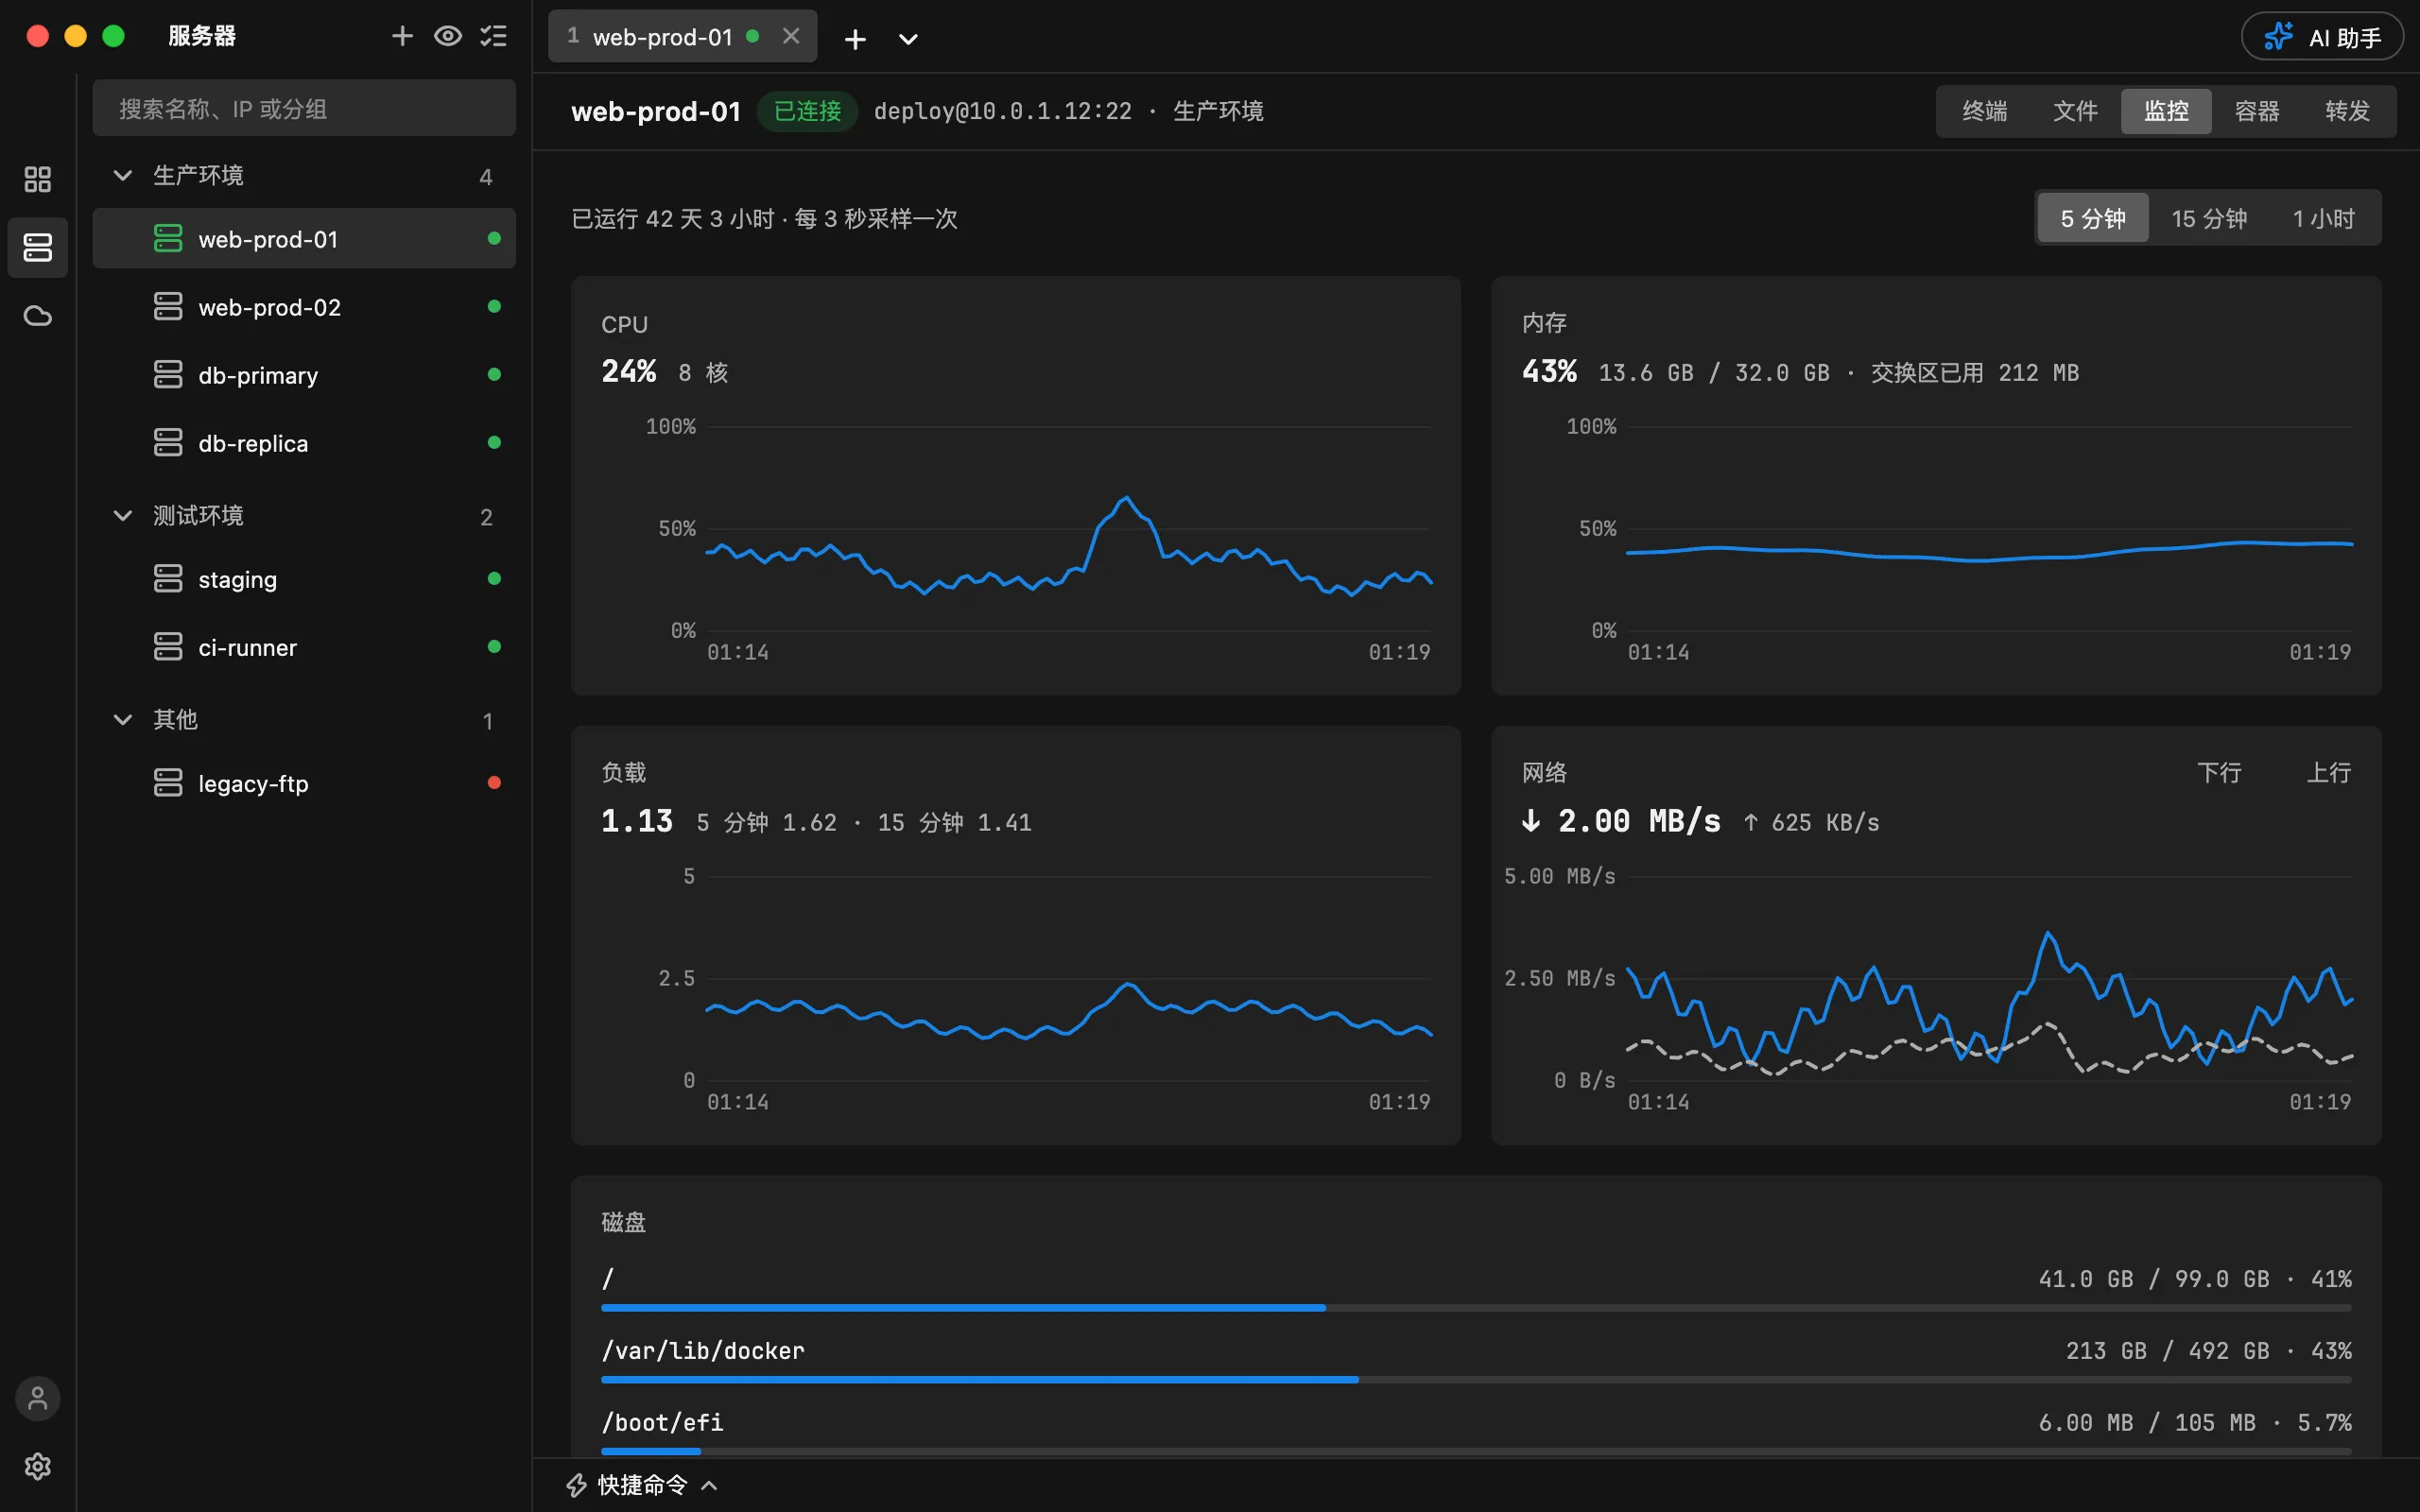Image resolution: width=2420 pixels, height=1512 pixels.
Task: Select the 1 小时 time range
Action: 2323,218
